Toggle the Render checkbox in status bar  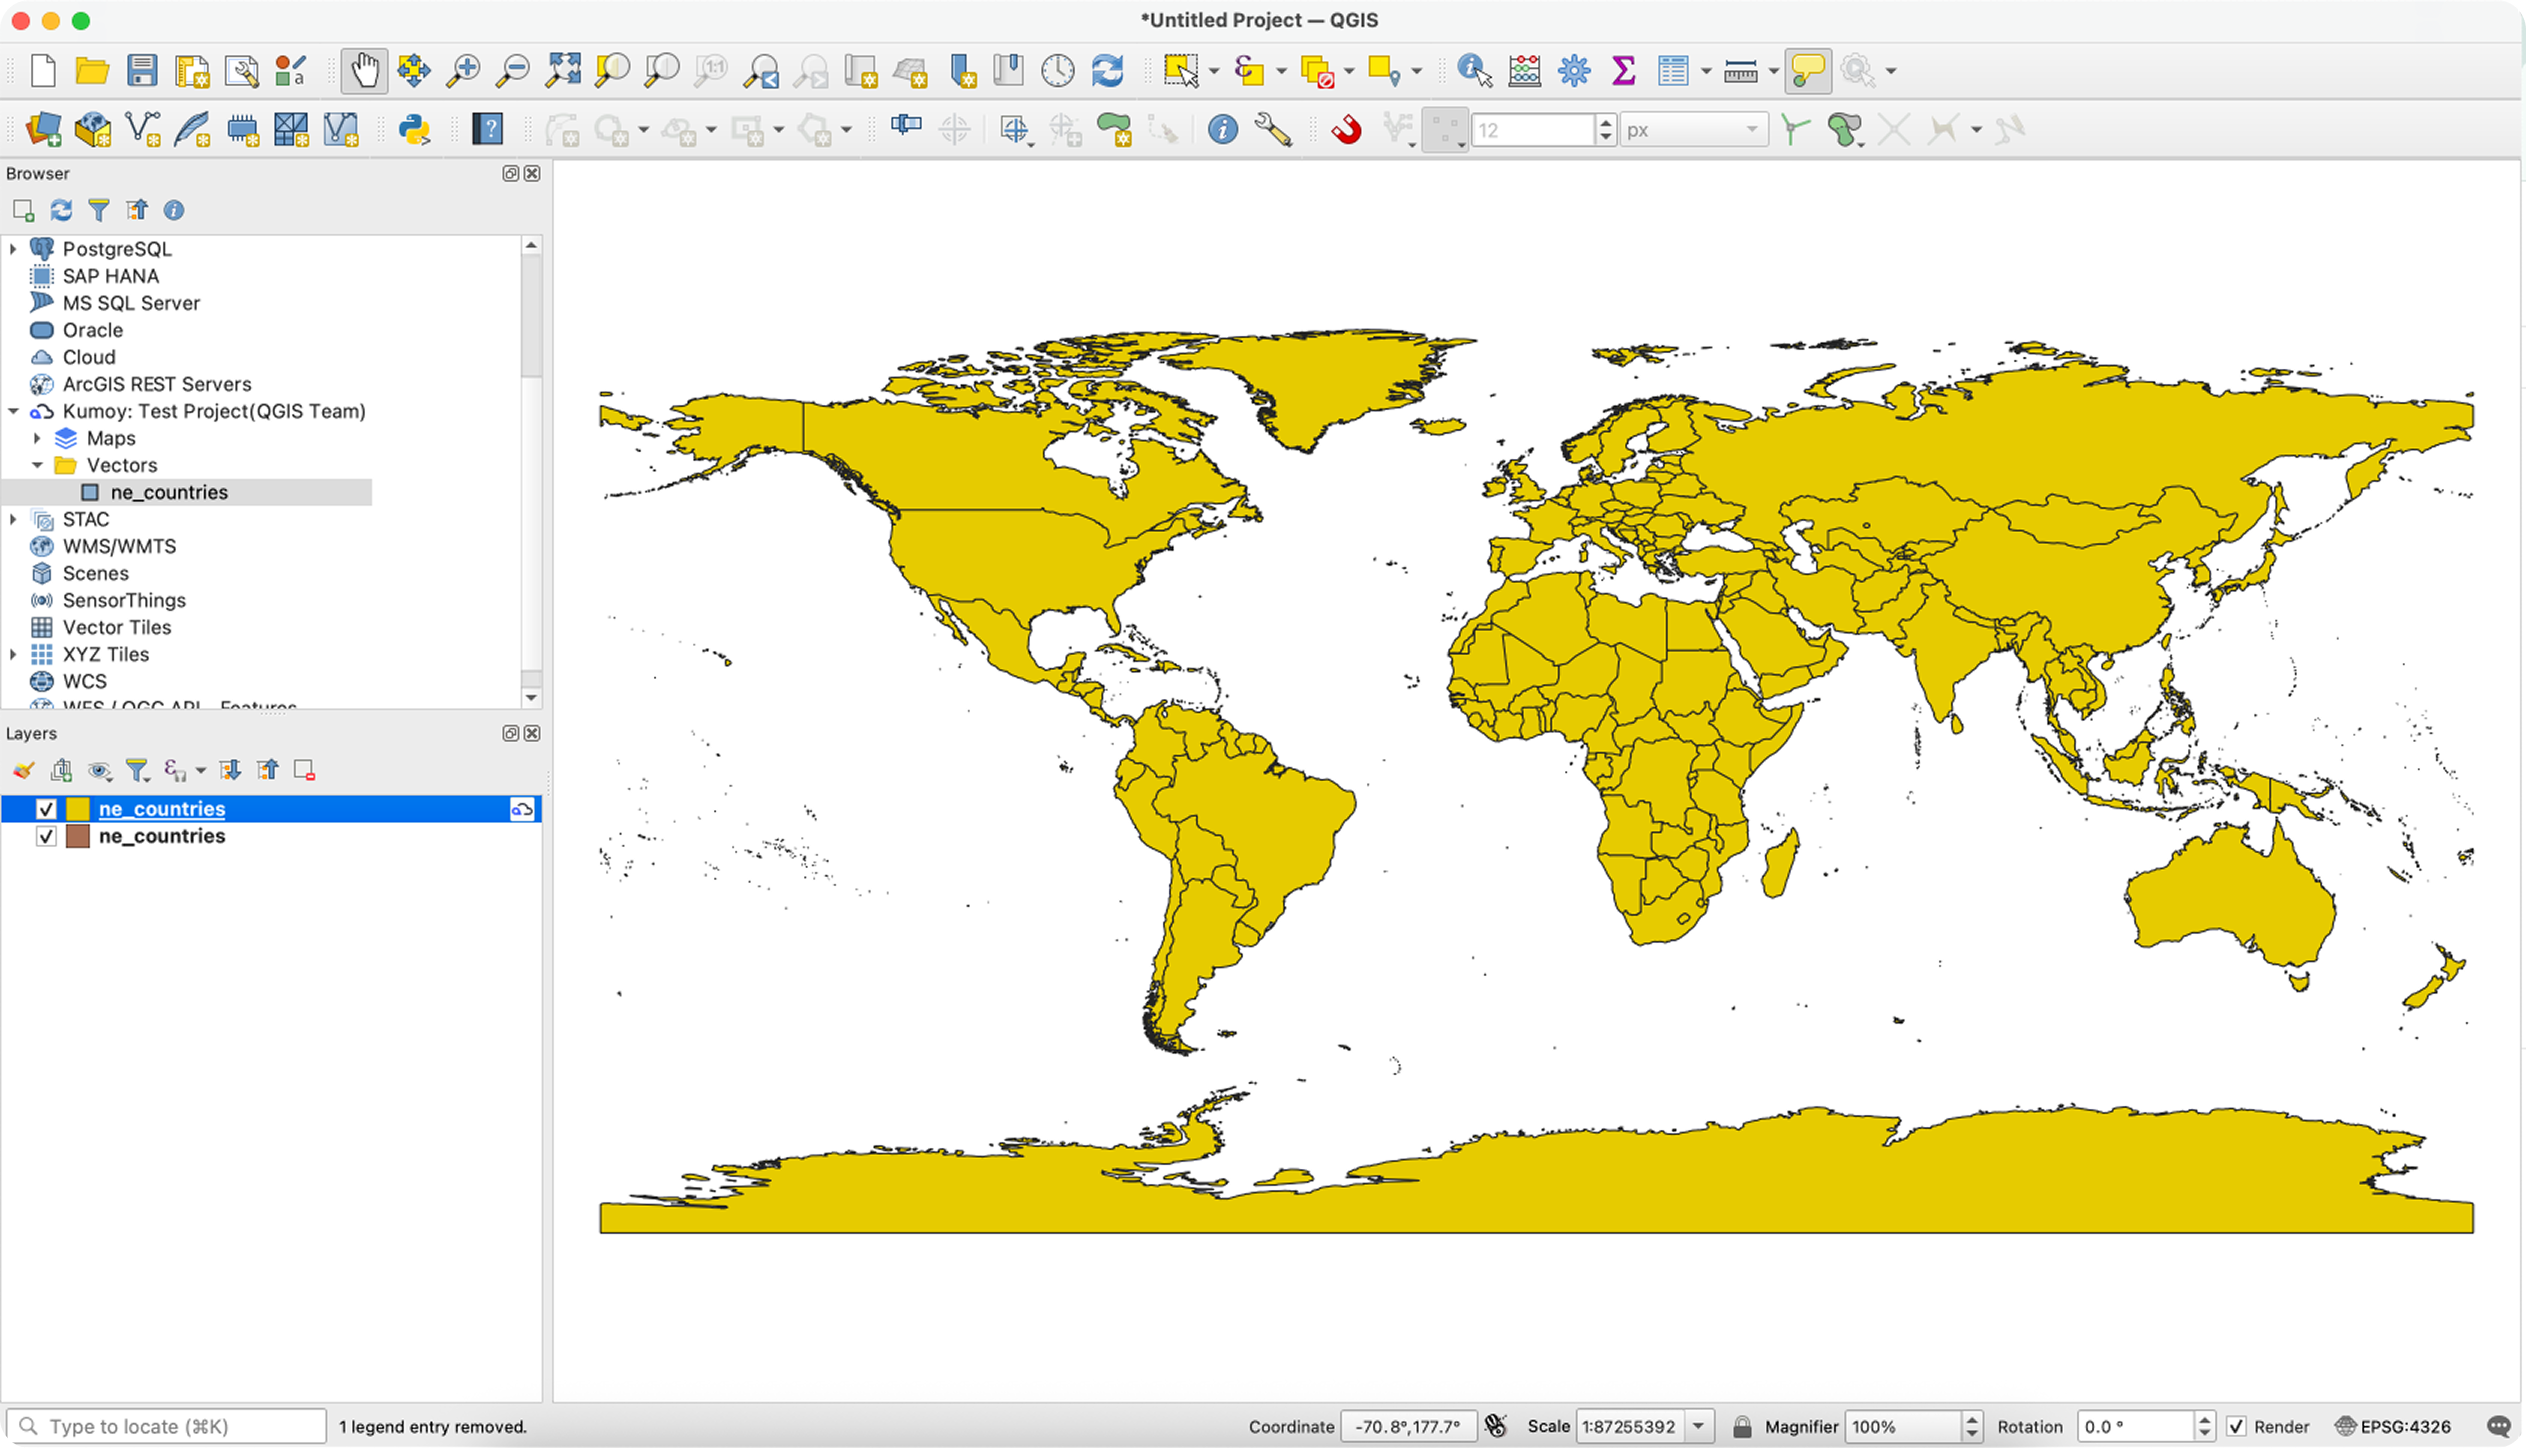pos(2237,1426)
